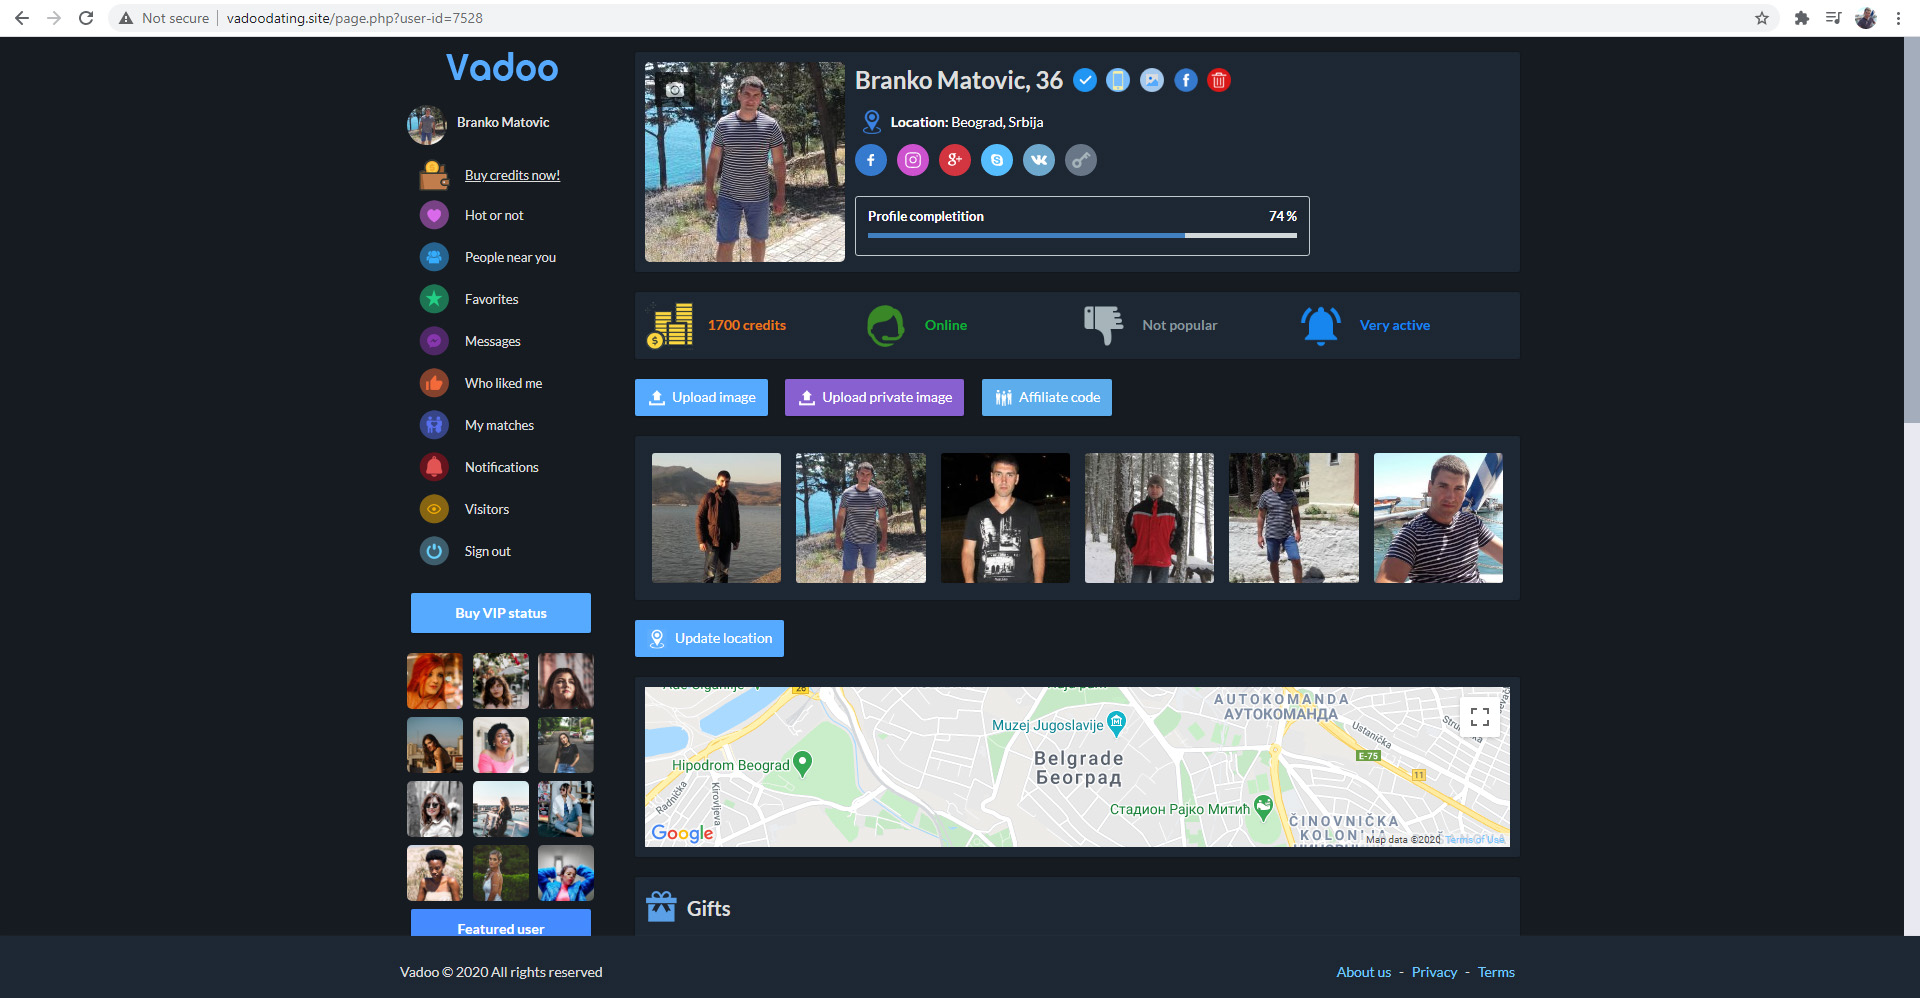Open the gallery photo of man in brown jacket

tap(717, 518)
